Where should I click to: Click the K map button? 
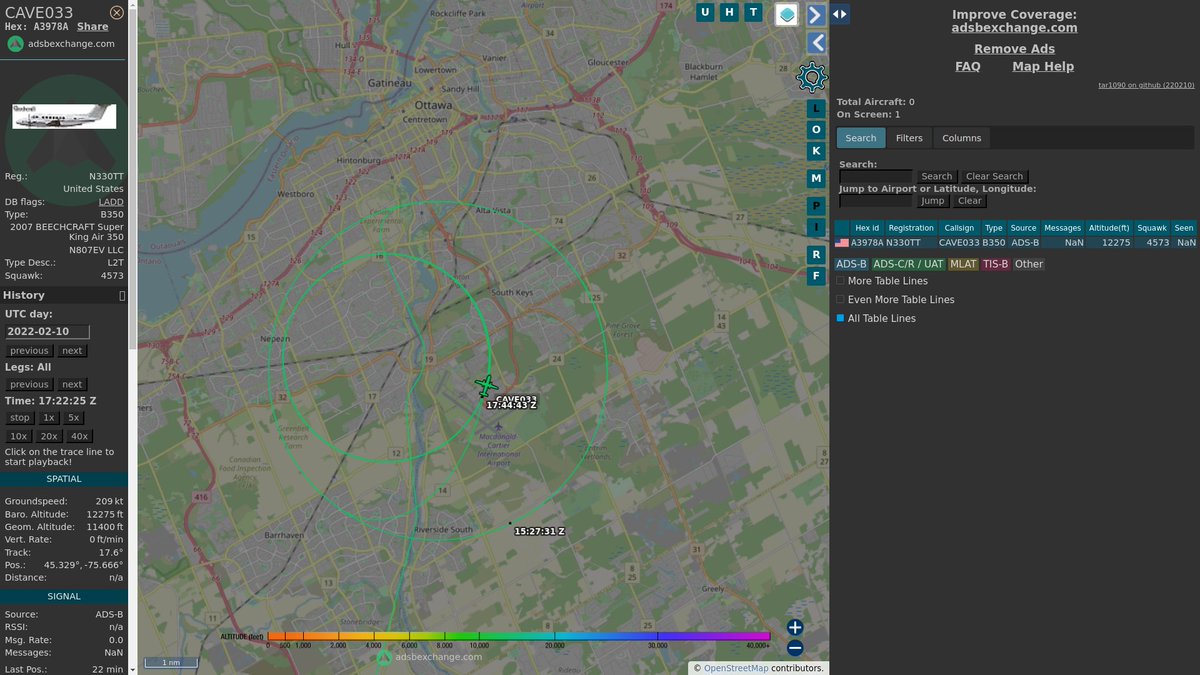click(816, 151)
